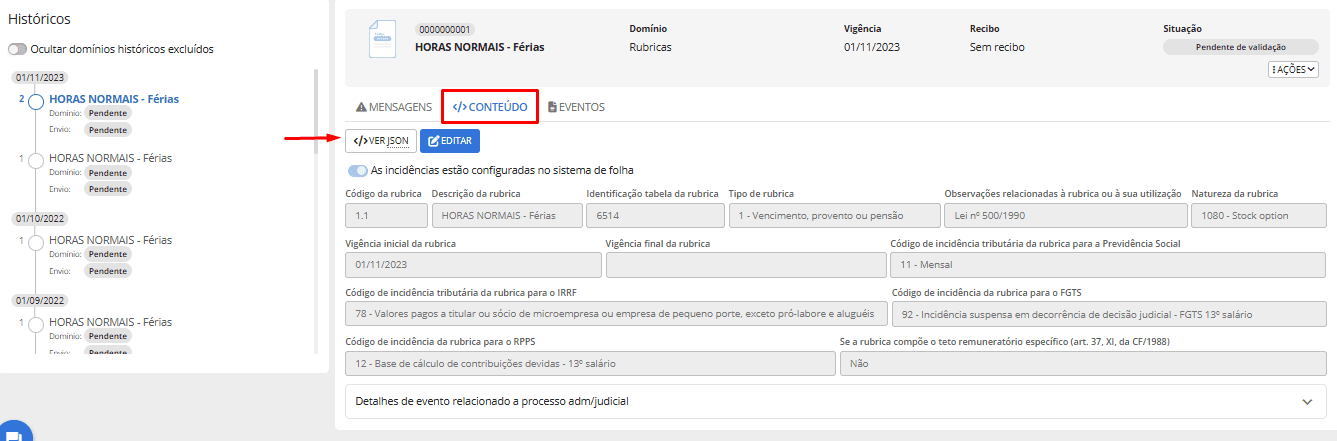Viewport: 1337px width, 441px height.
Task: Expand Detalhes de evento relacionado a processo adm/judicial
Action: [x=835, y=401]
